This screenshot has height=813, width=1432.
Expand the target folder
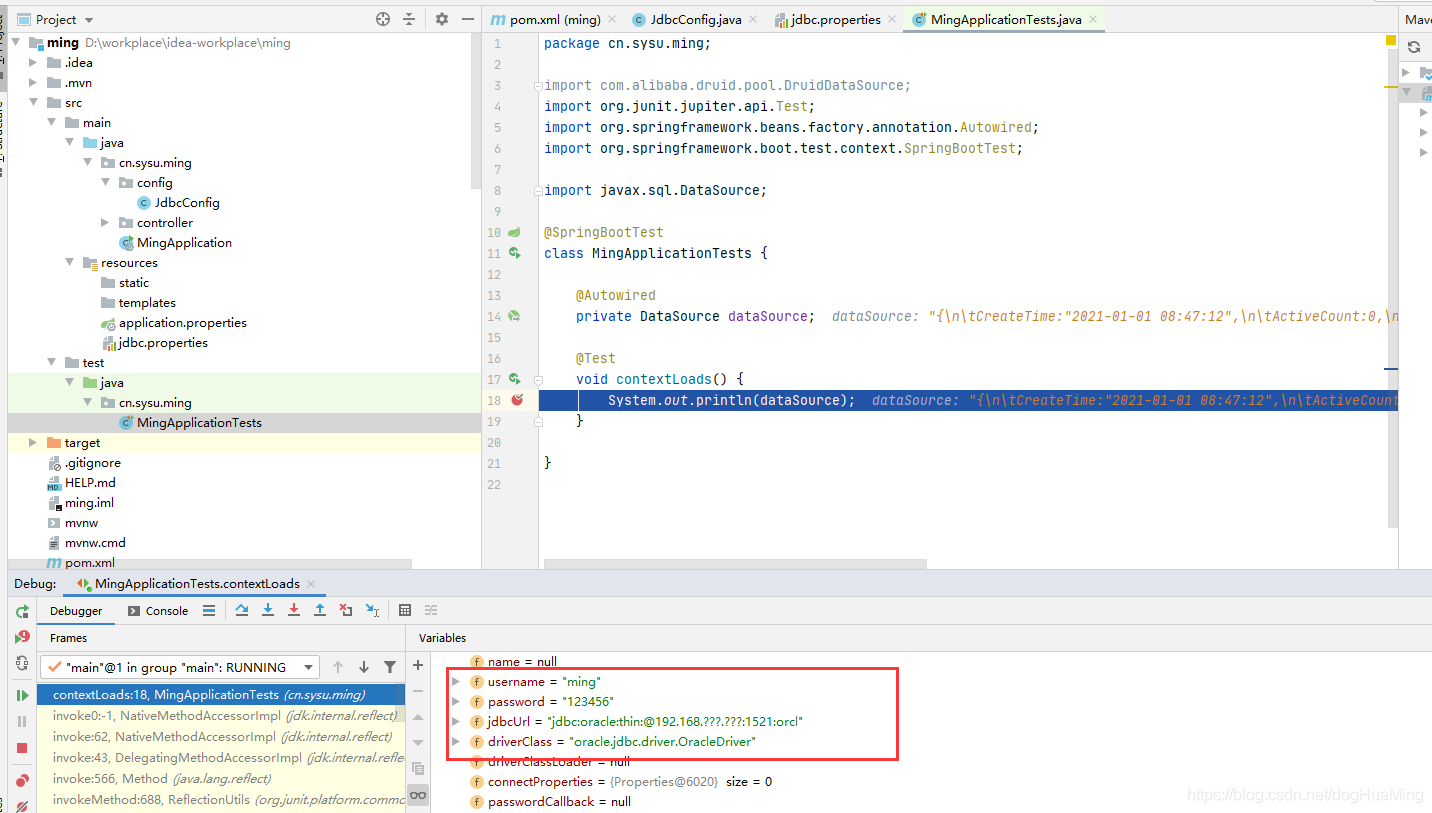coord(34,443)
